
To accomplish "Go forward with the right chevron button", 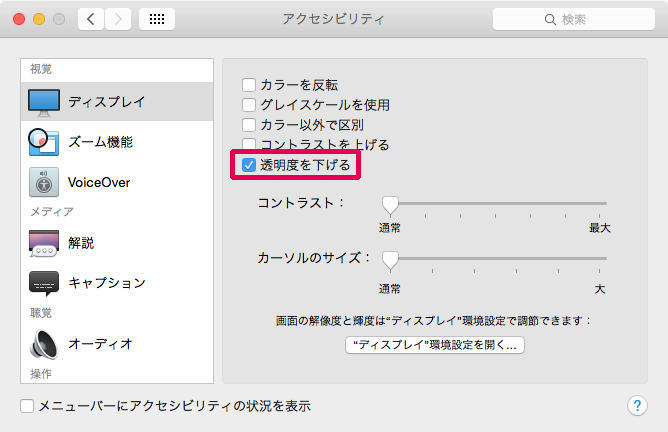I will (x=118, y=19).
